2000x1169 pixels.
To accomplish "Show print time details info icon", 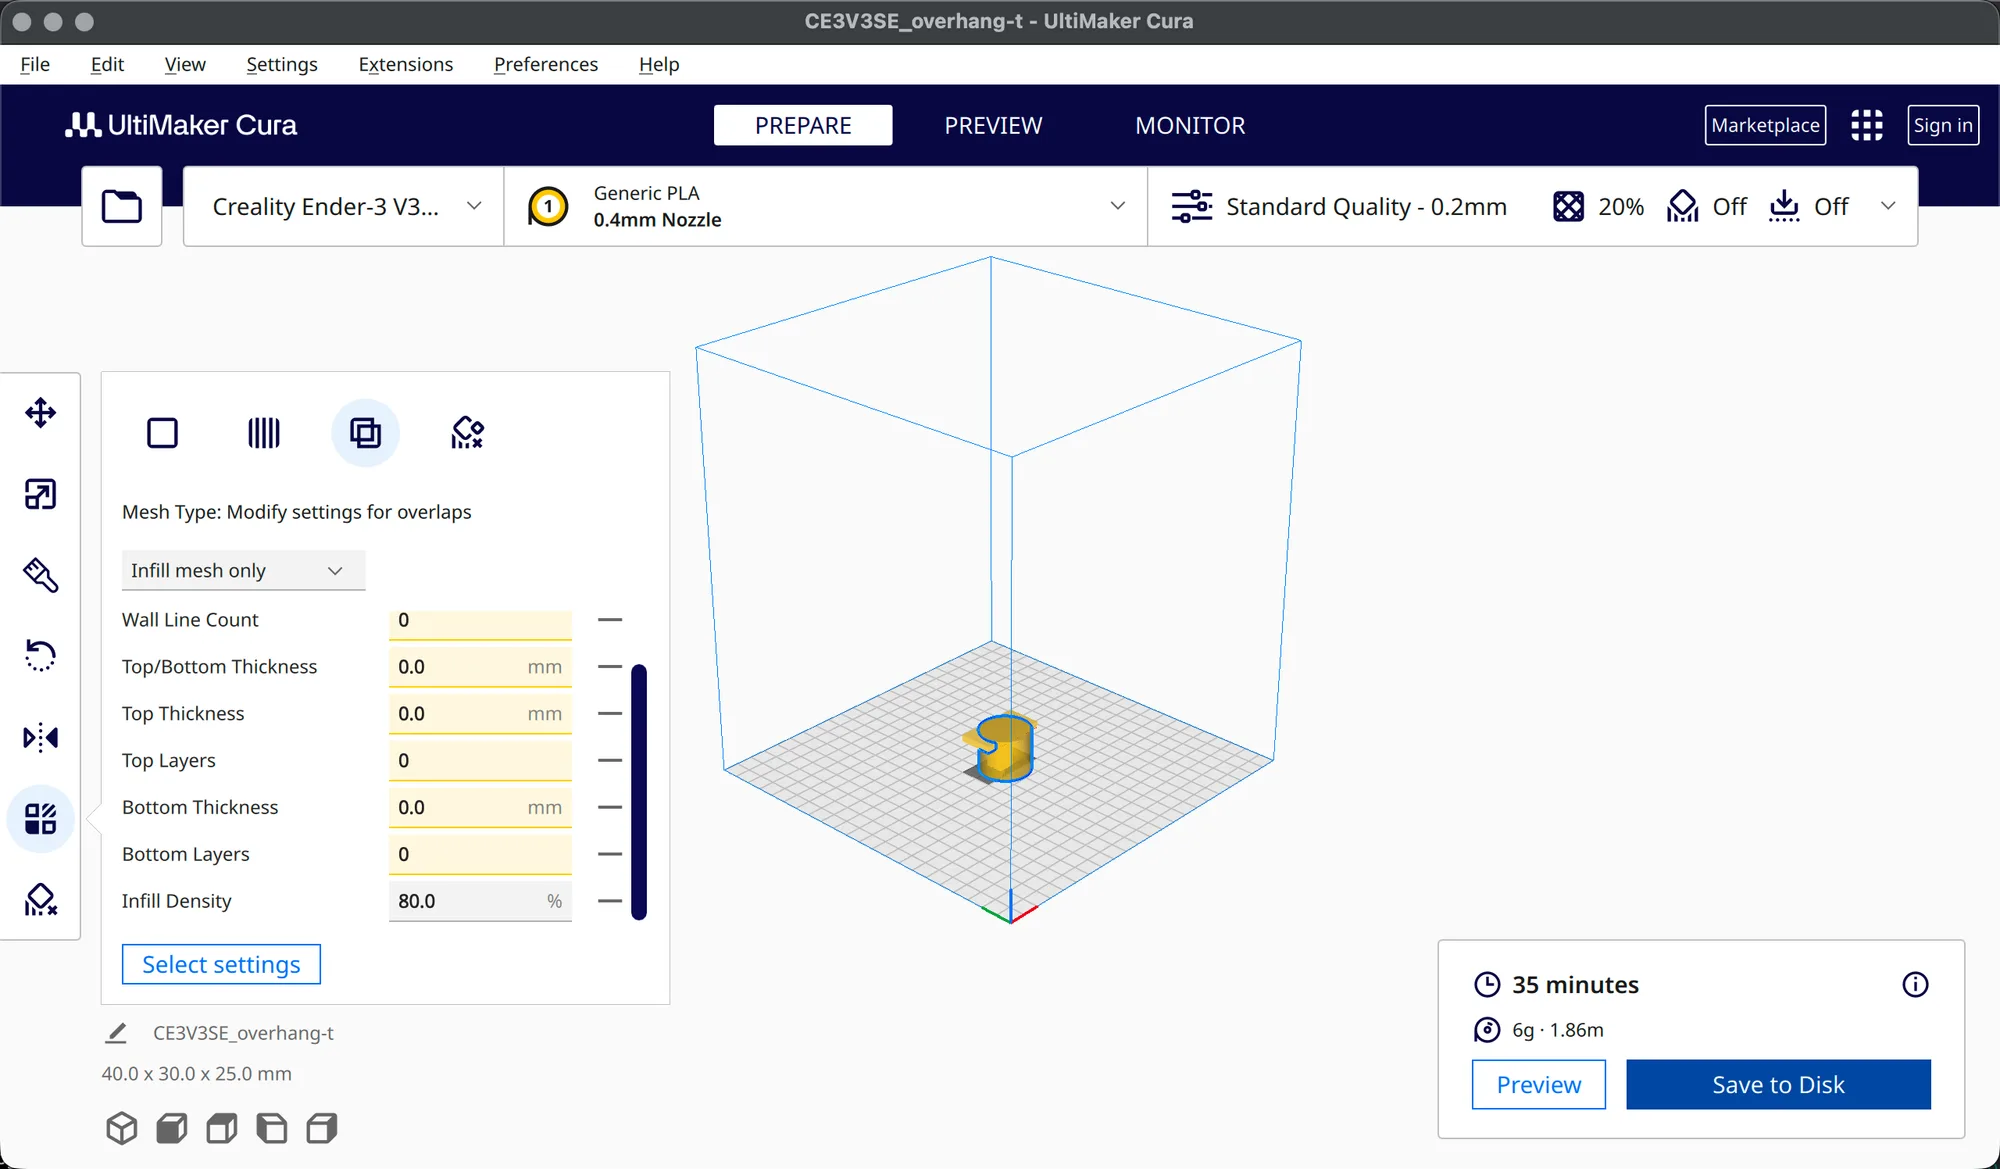I will pos(1915,985).
